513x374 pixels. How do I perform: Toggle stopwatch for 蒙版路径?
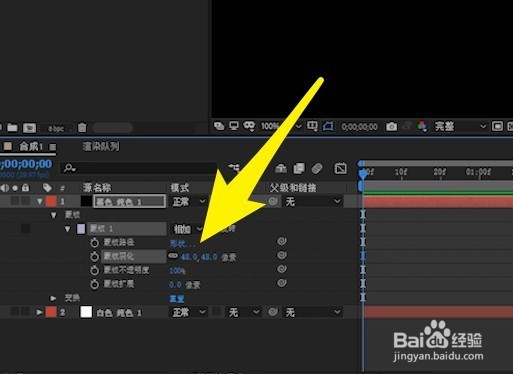pyautogui.click(x=94, y=242)
